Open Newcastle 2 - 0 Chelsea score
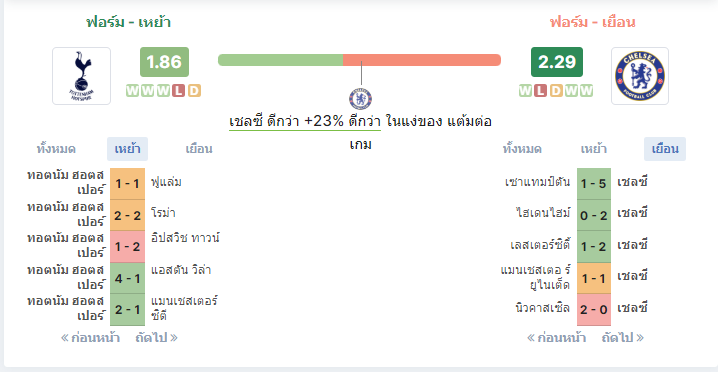The image size is (718, 372). pyautogui.click(x=593, y=310)
